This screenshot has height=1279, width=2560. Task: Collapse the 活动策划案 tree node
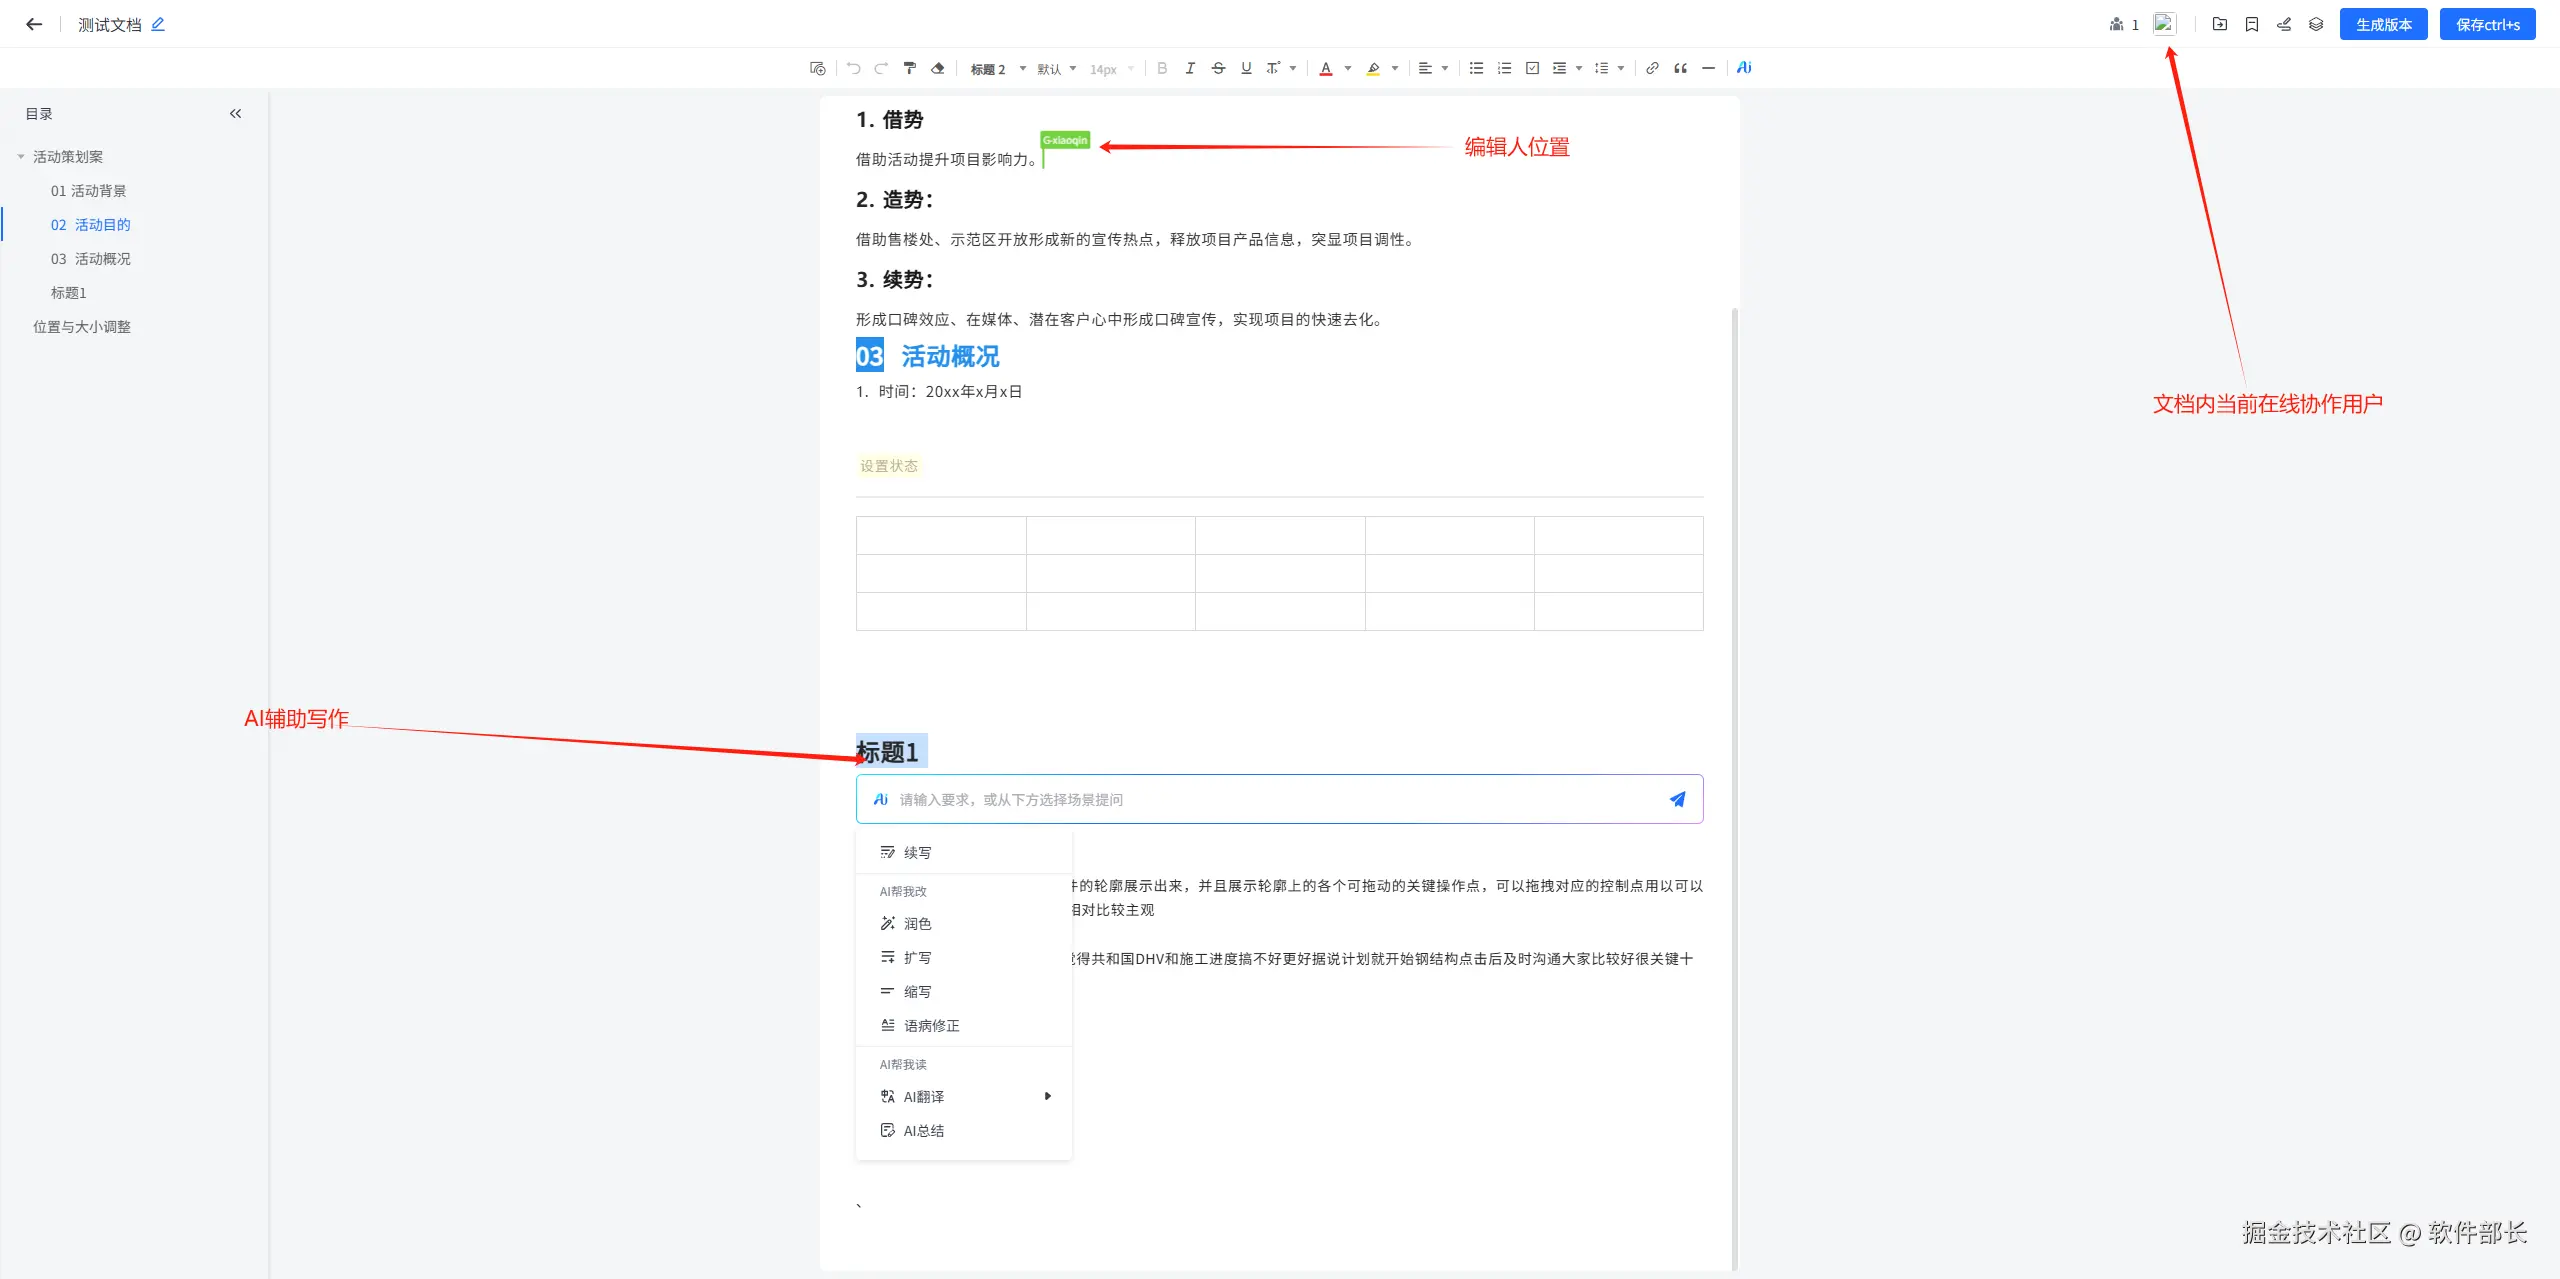click(21, 157)
